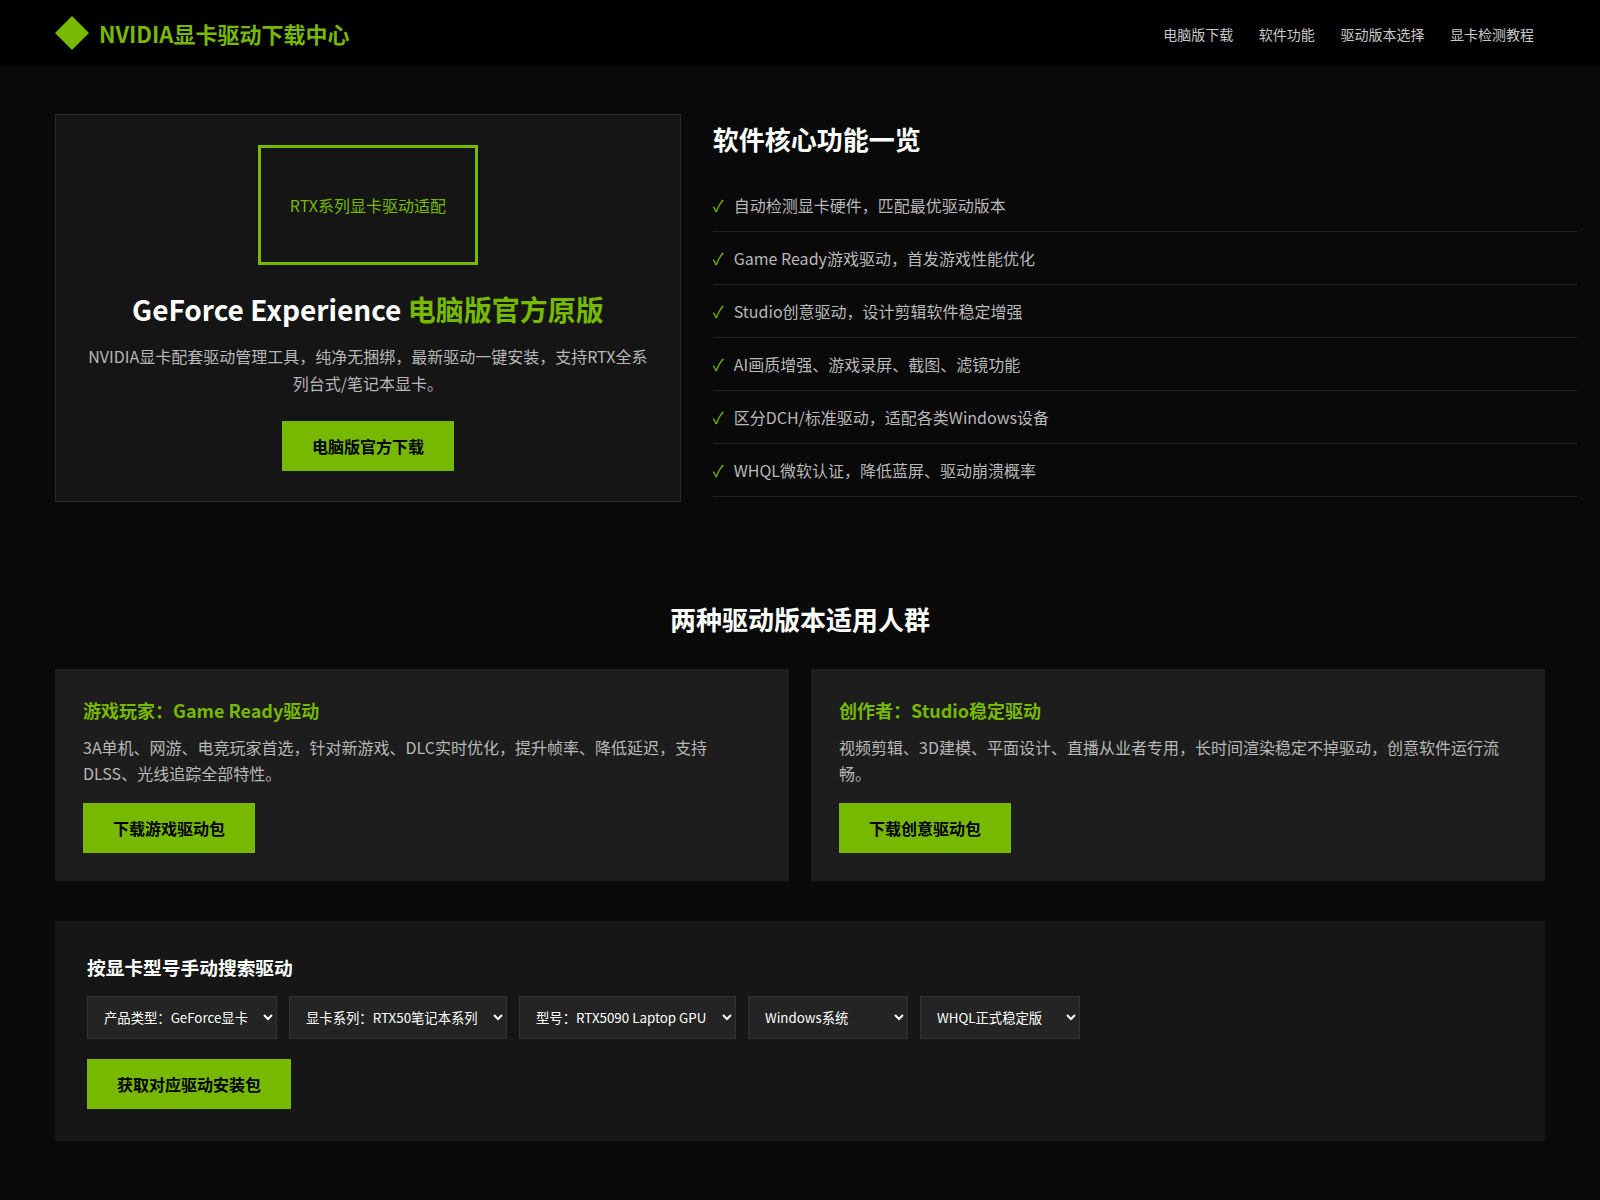
Task: Click 获取对应驱动安装包 button
Action: (189, 1084)
